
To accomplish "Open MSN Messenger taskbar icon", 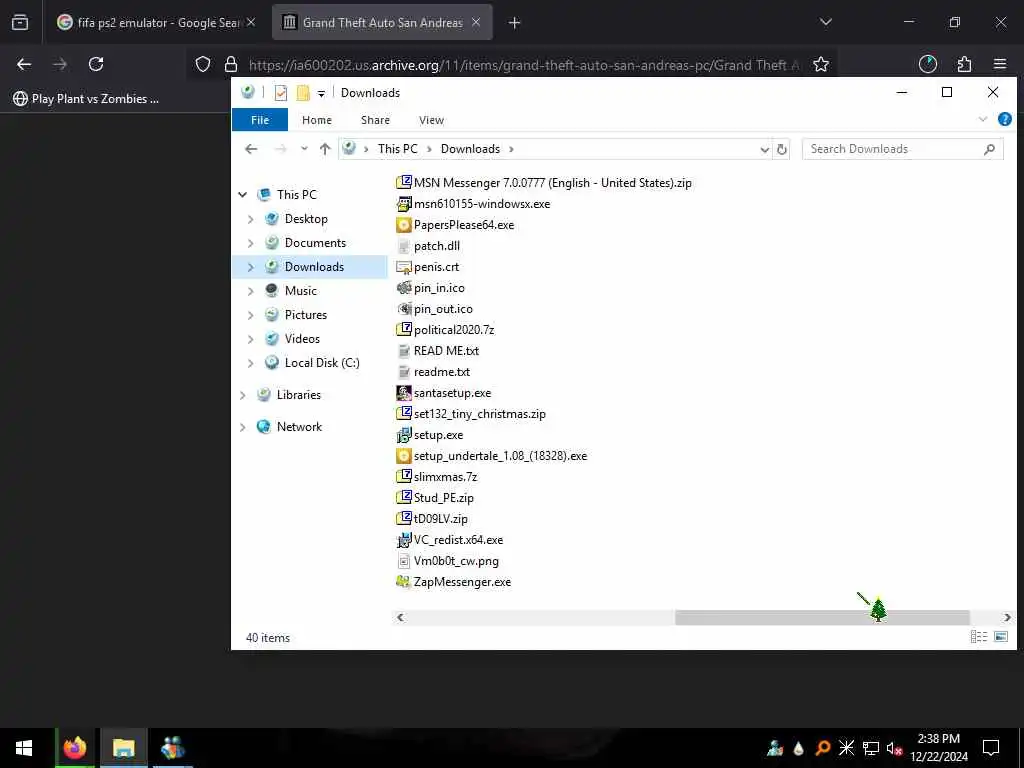I will pos(173,748).
